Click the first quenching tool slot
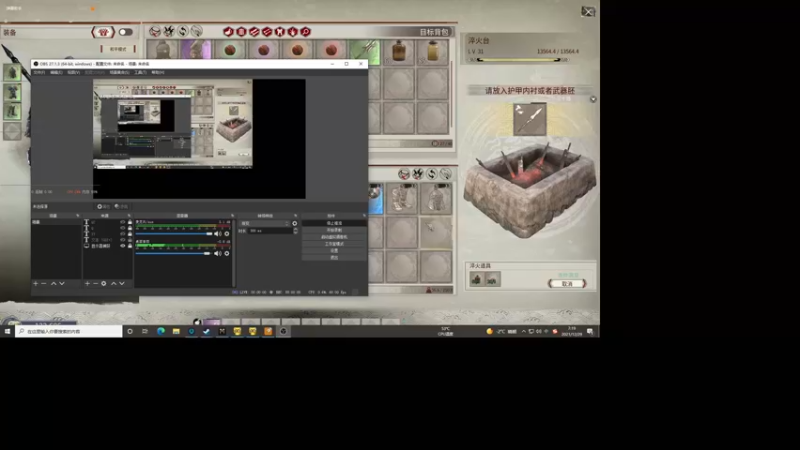This screenshot has width=800, height=450. tap(477, 279)
